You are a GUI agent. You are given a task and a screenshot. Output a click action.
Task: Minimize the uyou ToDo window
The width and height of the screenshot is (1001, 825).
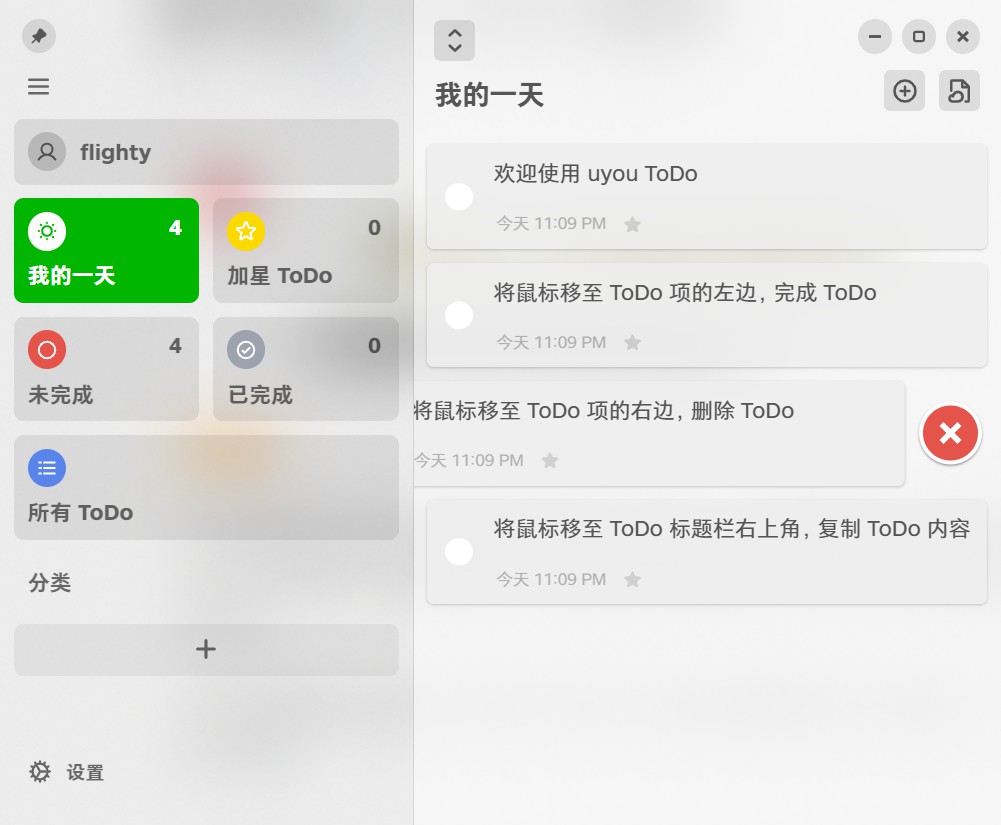click(875, 36)
